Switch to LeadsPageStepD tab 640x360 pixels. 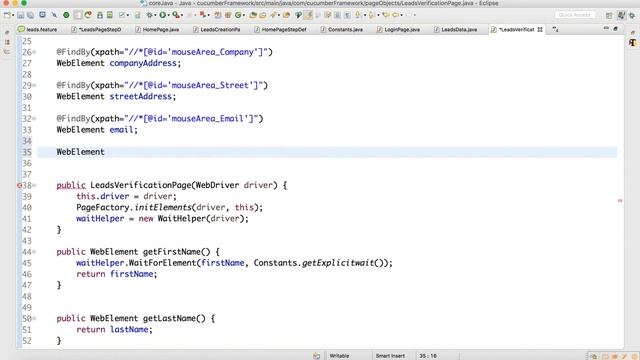(96, 29)
